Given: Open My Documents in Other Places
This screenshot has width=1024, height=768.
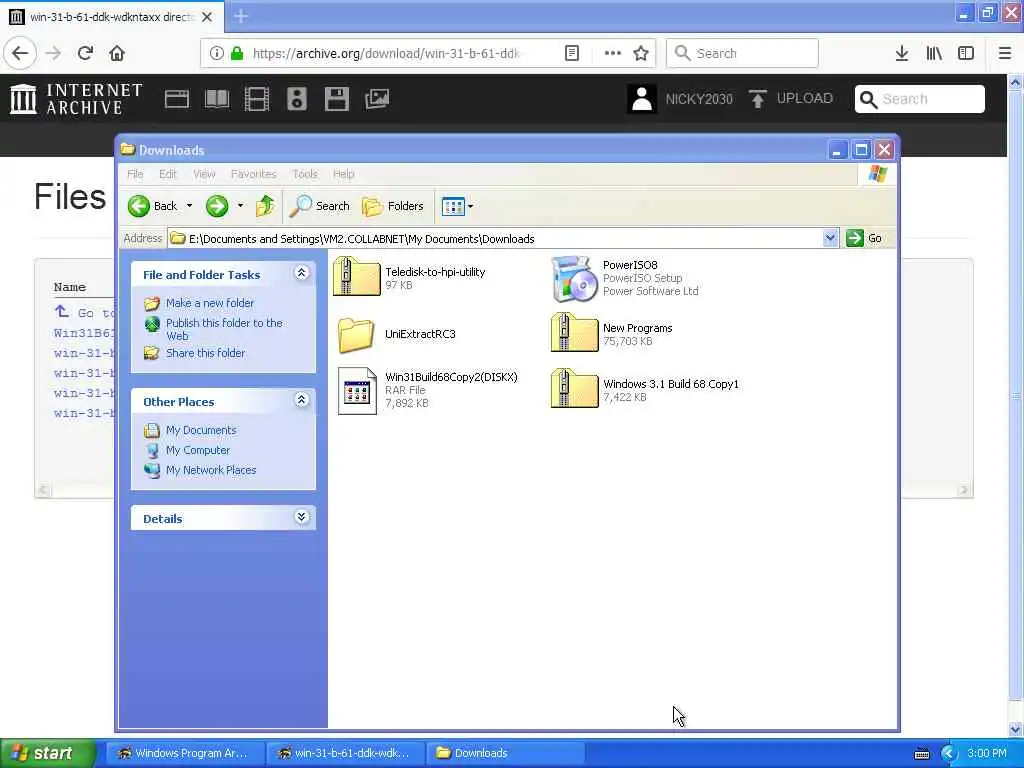Looking at the screenshot, I should coord(200,430).
